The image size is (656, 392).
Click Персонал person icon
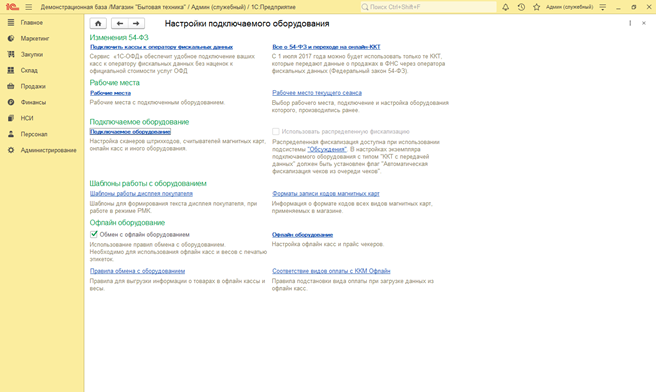coord(11,134)
